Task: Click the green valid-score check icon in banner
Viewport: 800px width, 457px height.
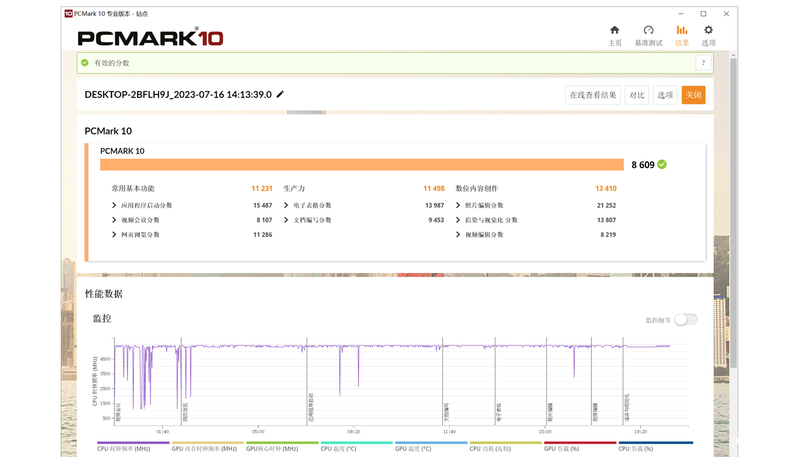Action: tap(85, 63)
